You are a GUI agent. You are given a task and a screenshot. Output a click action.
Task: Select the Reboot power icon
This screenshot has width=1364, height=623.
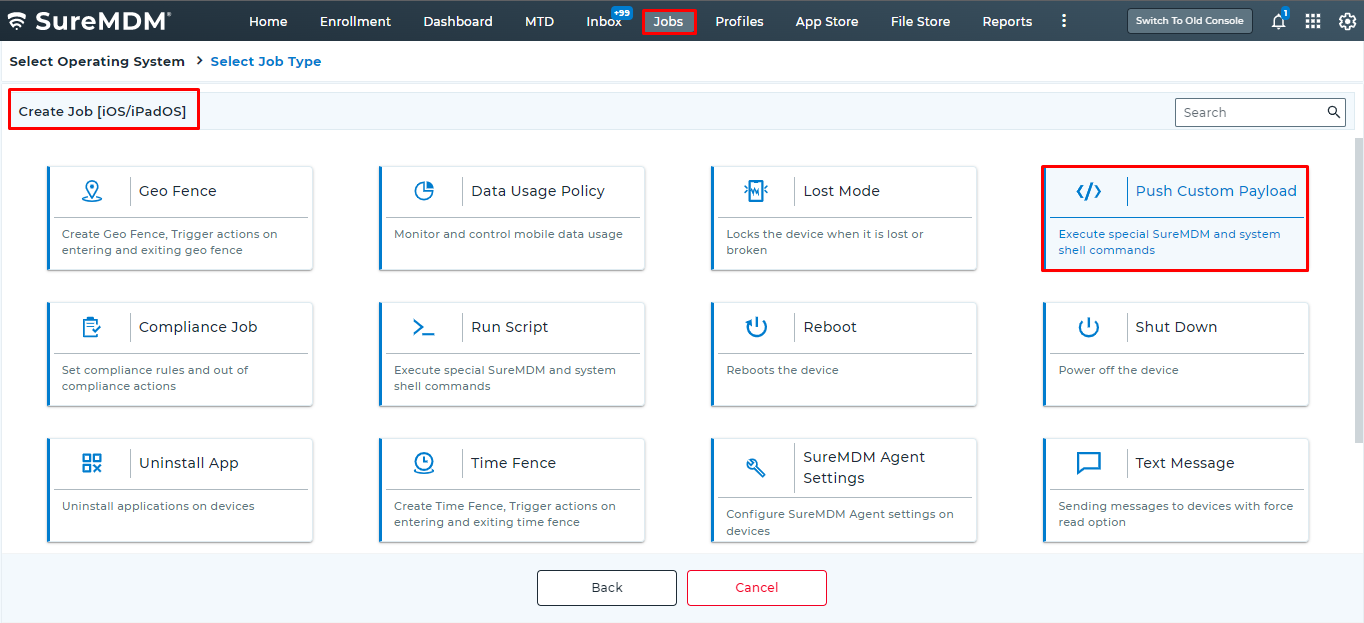pos(755,326)
